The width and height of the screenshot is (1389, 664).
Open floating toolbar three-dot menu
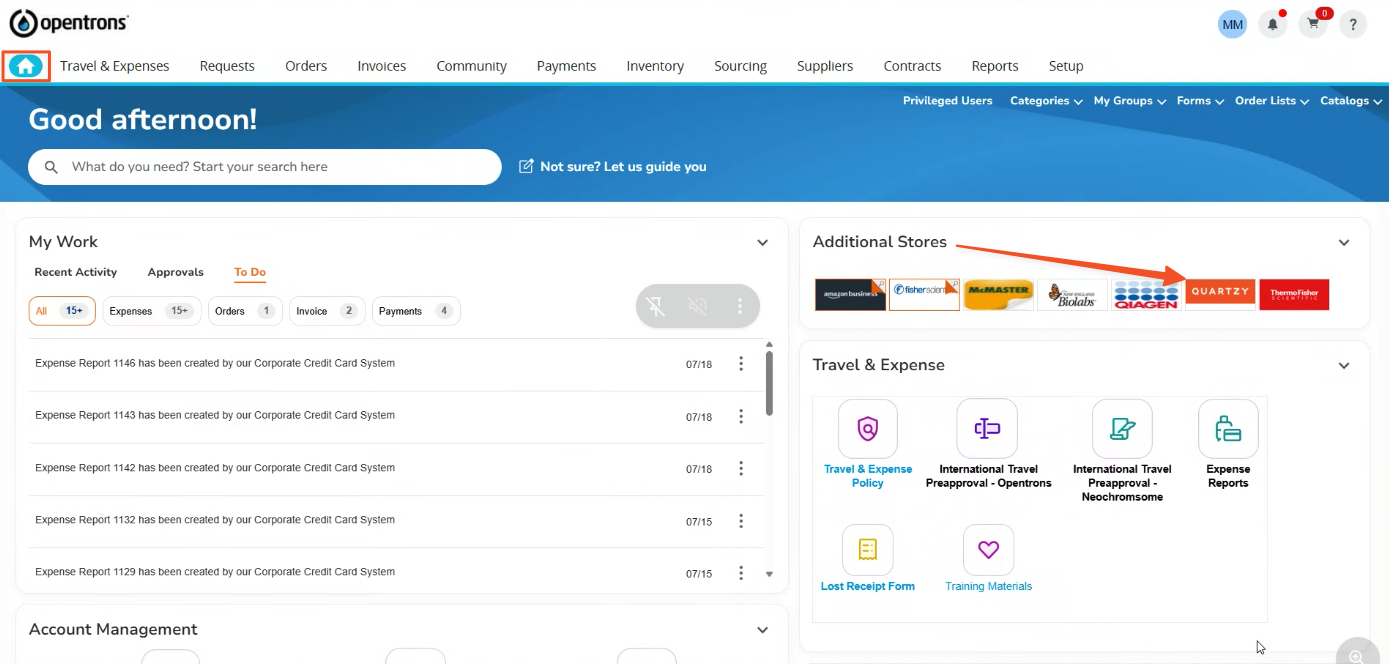[740, 306]
